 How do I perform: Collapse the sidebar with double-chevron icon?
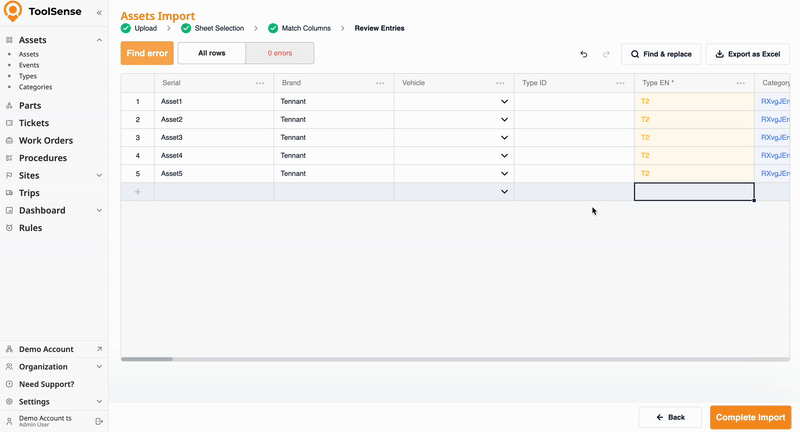tap(99, 12)
